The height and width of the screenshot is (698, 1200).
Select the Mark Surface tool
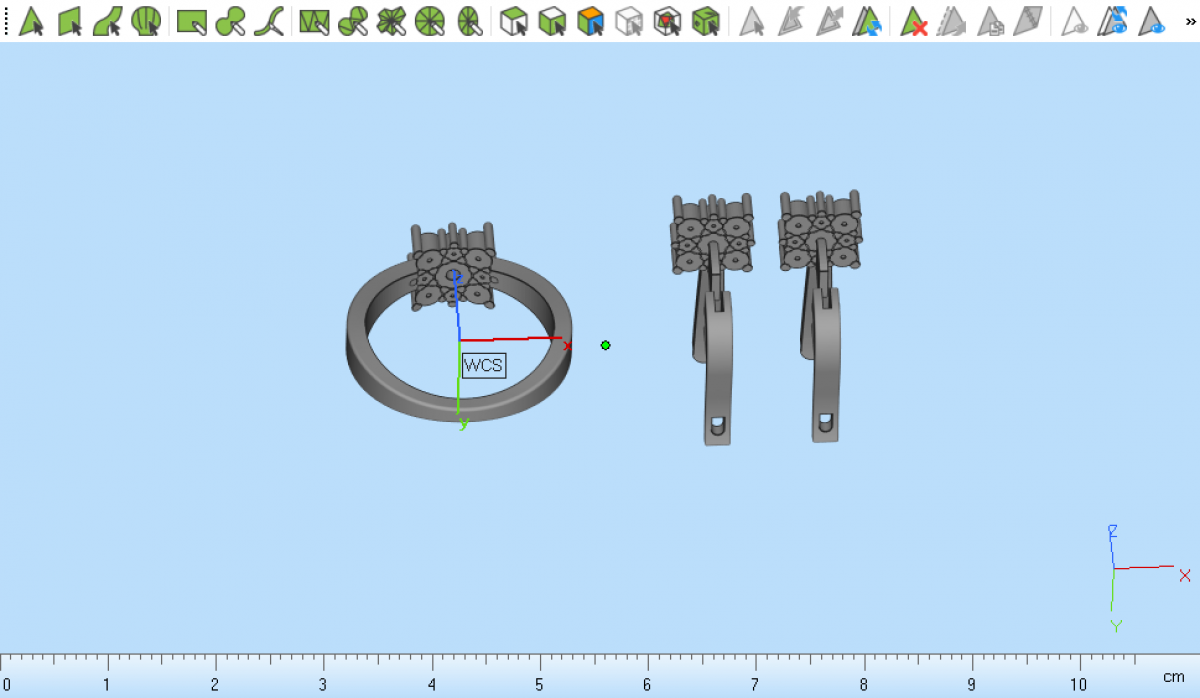108,21
